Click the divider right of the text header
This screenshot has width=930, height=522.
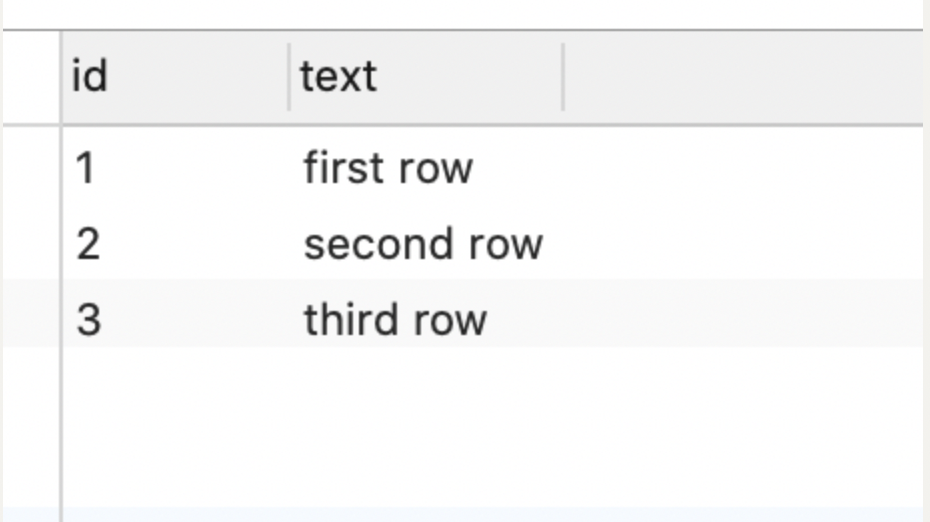[563, 77]
